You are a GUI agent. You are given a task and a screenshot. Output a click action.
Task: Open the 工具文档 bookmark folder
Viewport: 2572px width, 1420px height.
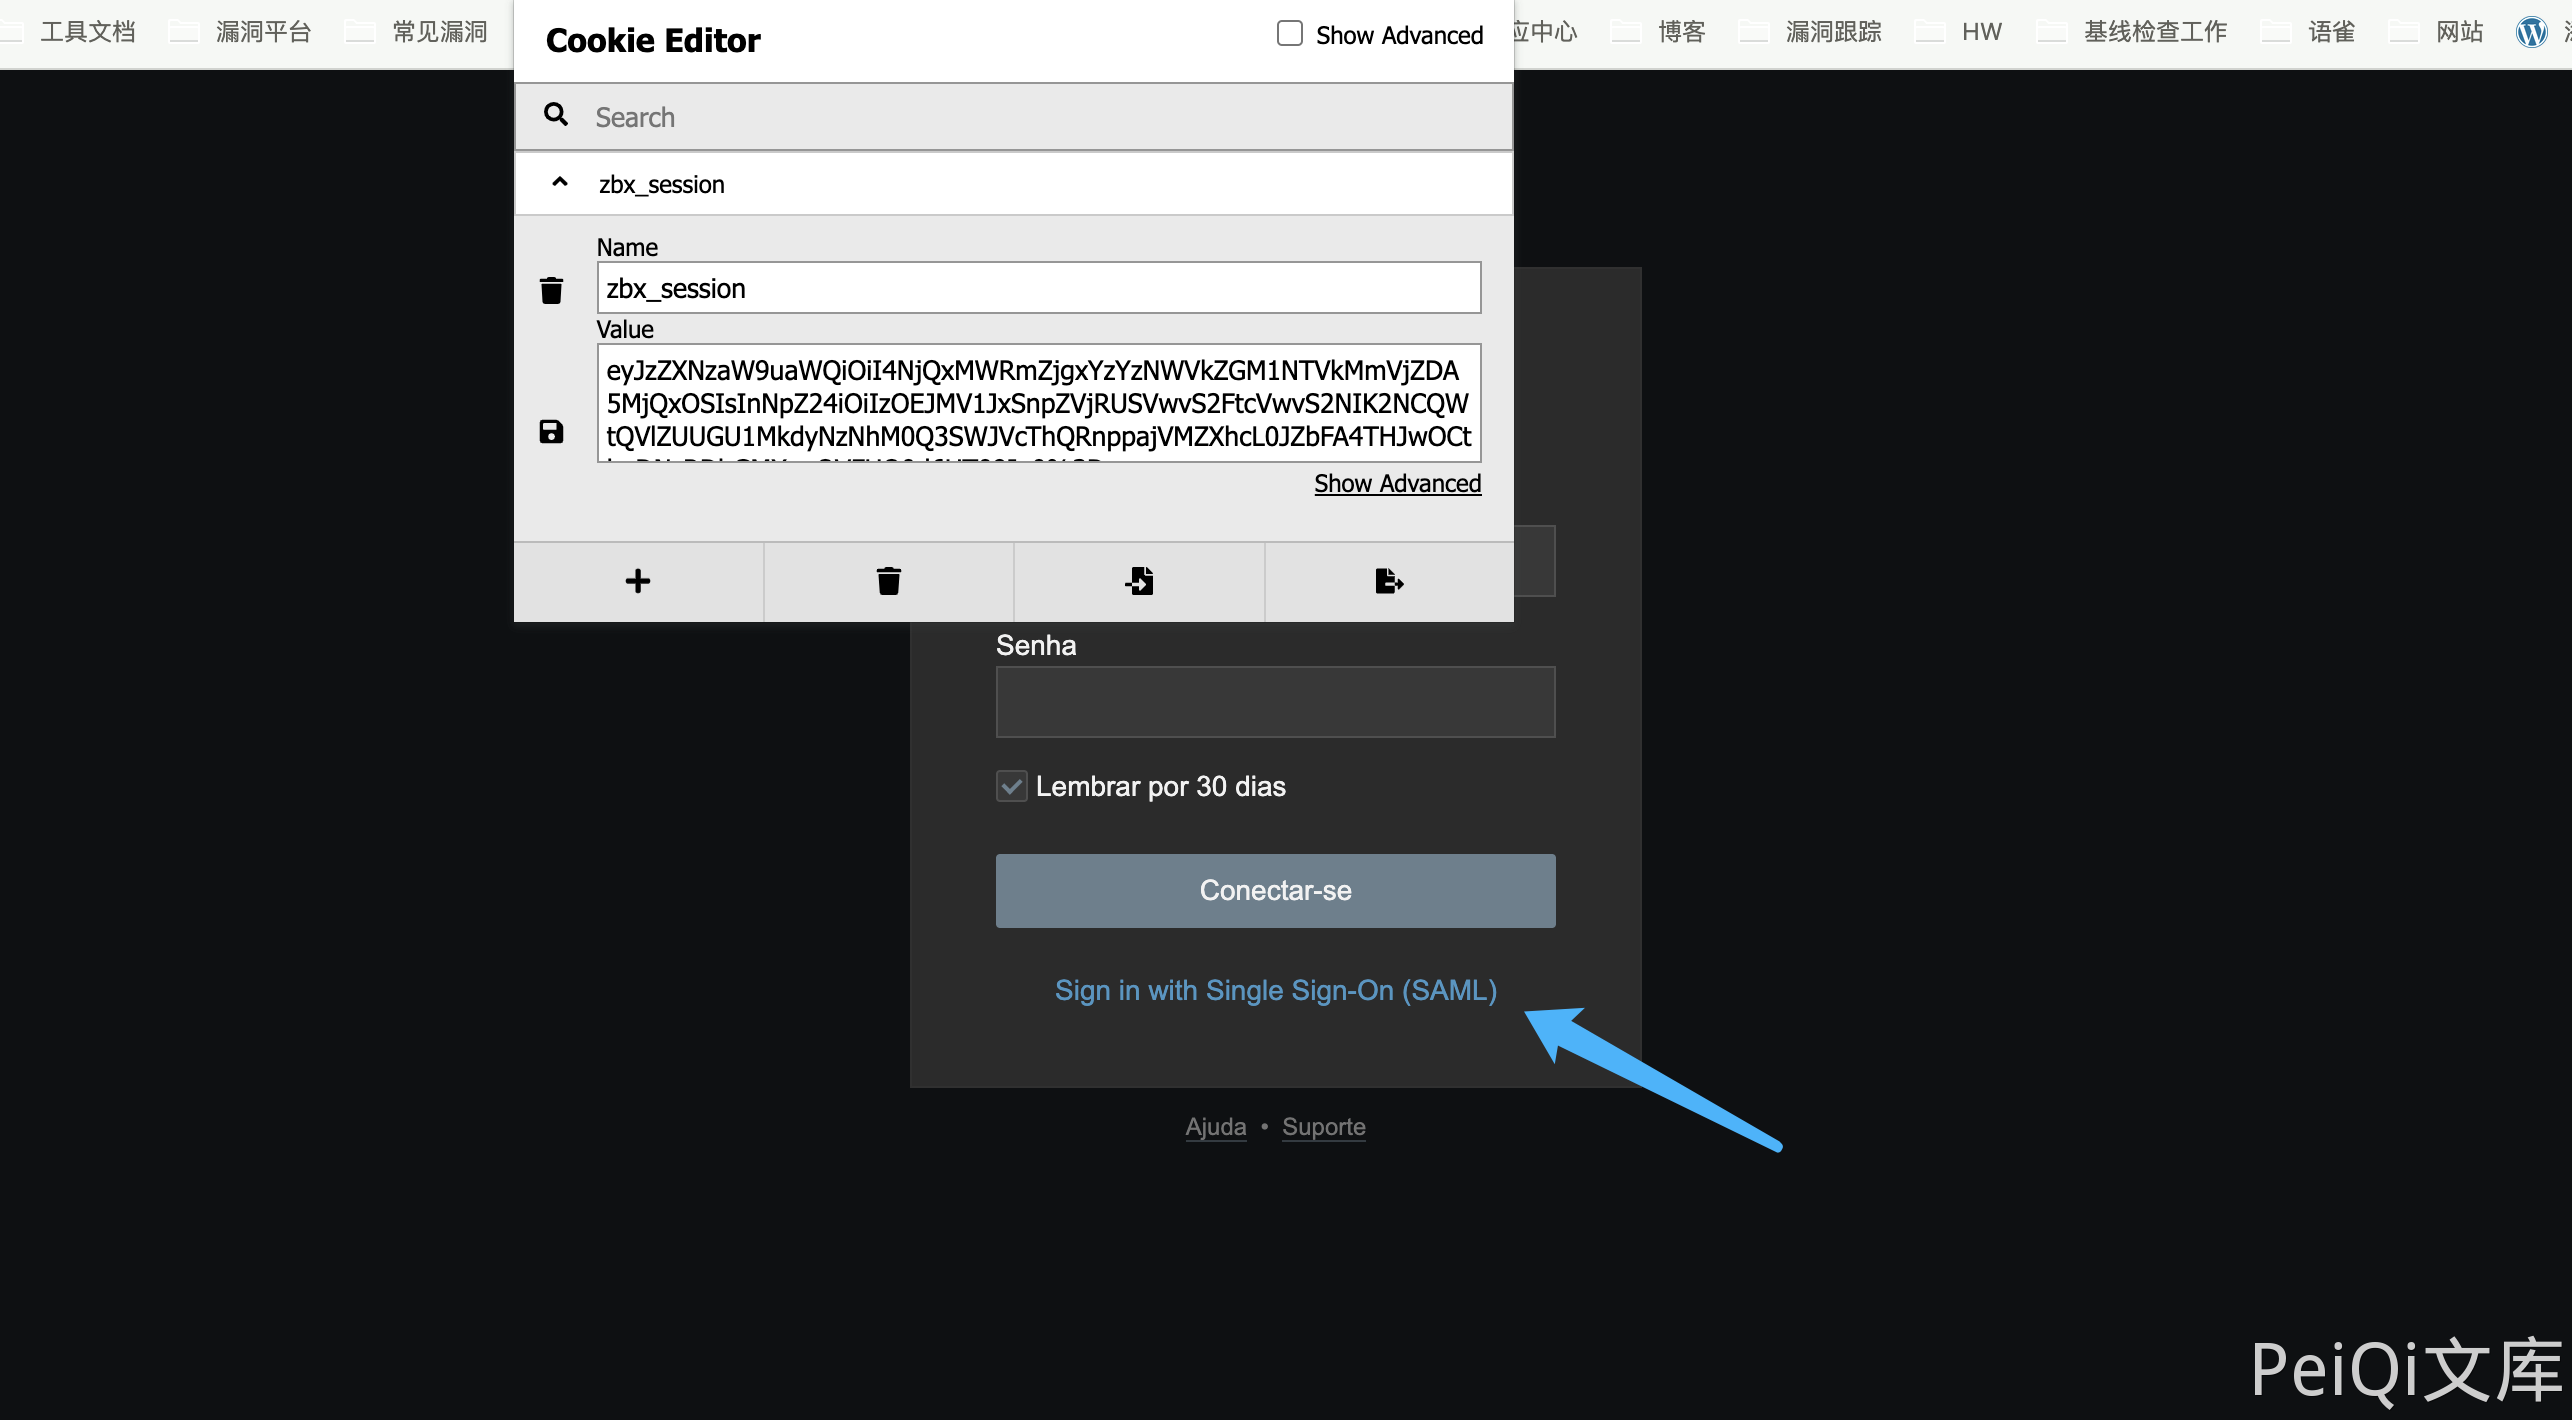point(87,32)
